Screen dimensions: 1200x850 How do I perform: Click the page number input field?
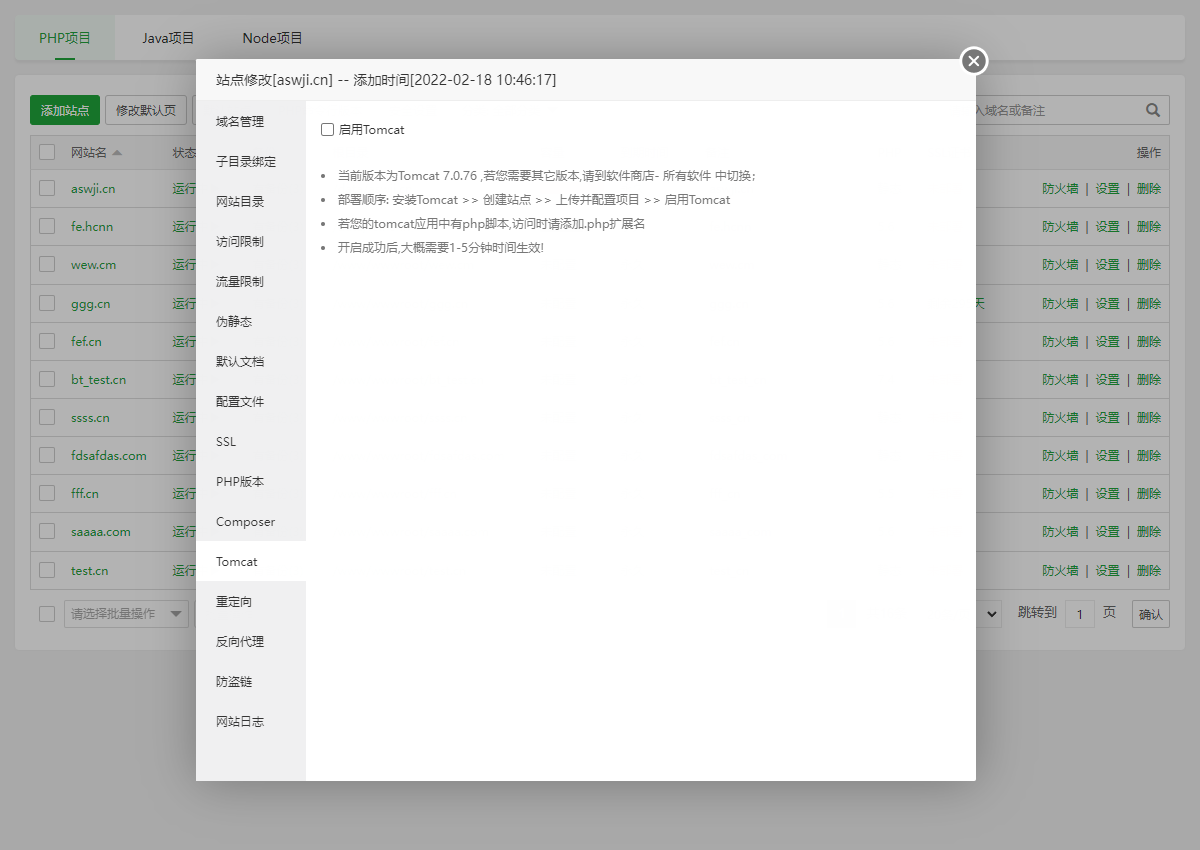[x=1080, y=613]
